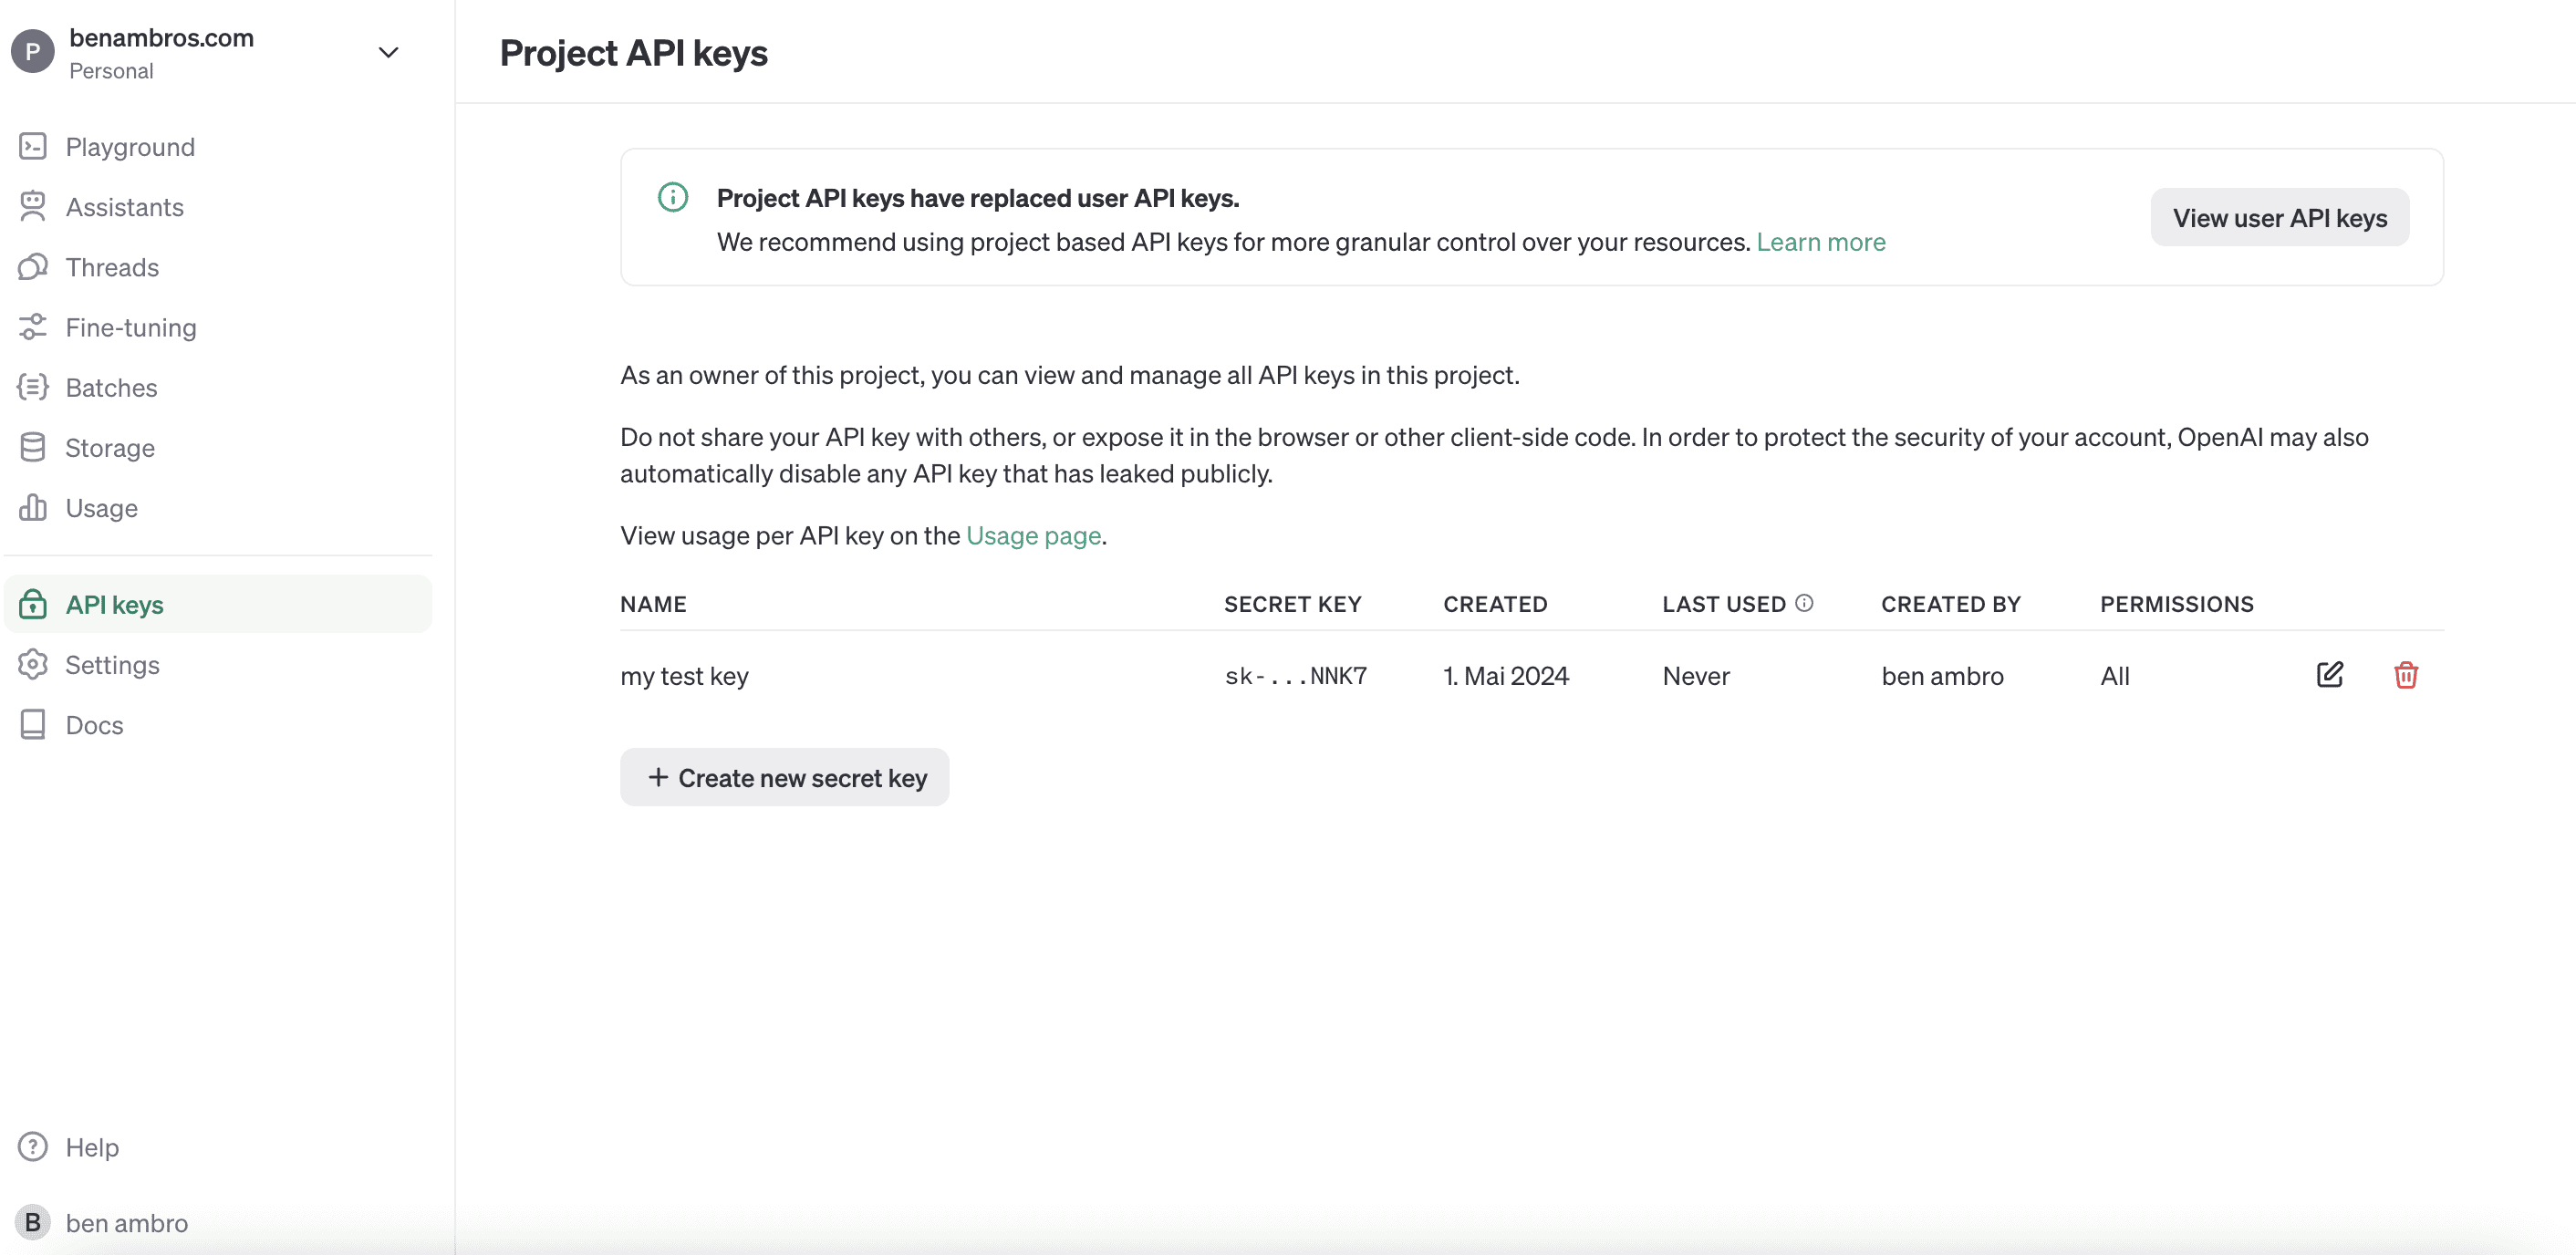Click the SECRET KEY column header

[1293, 603]
